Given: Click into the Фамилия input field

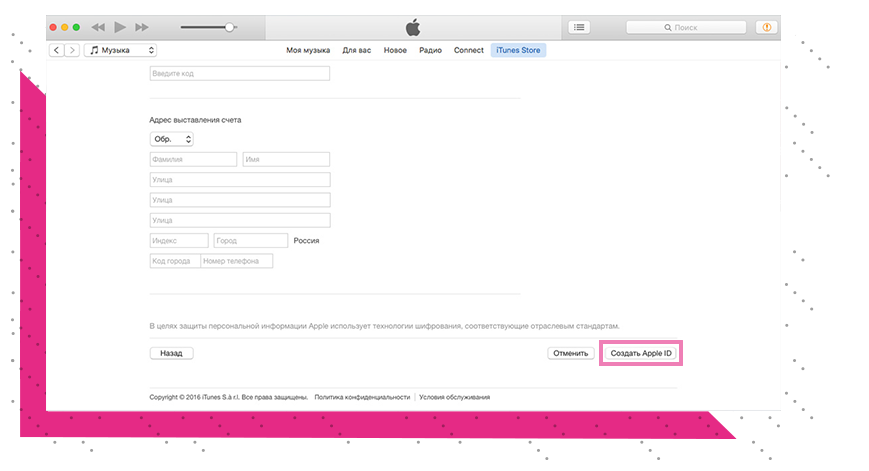Looking at the screenshot, I should pos(193,159).
